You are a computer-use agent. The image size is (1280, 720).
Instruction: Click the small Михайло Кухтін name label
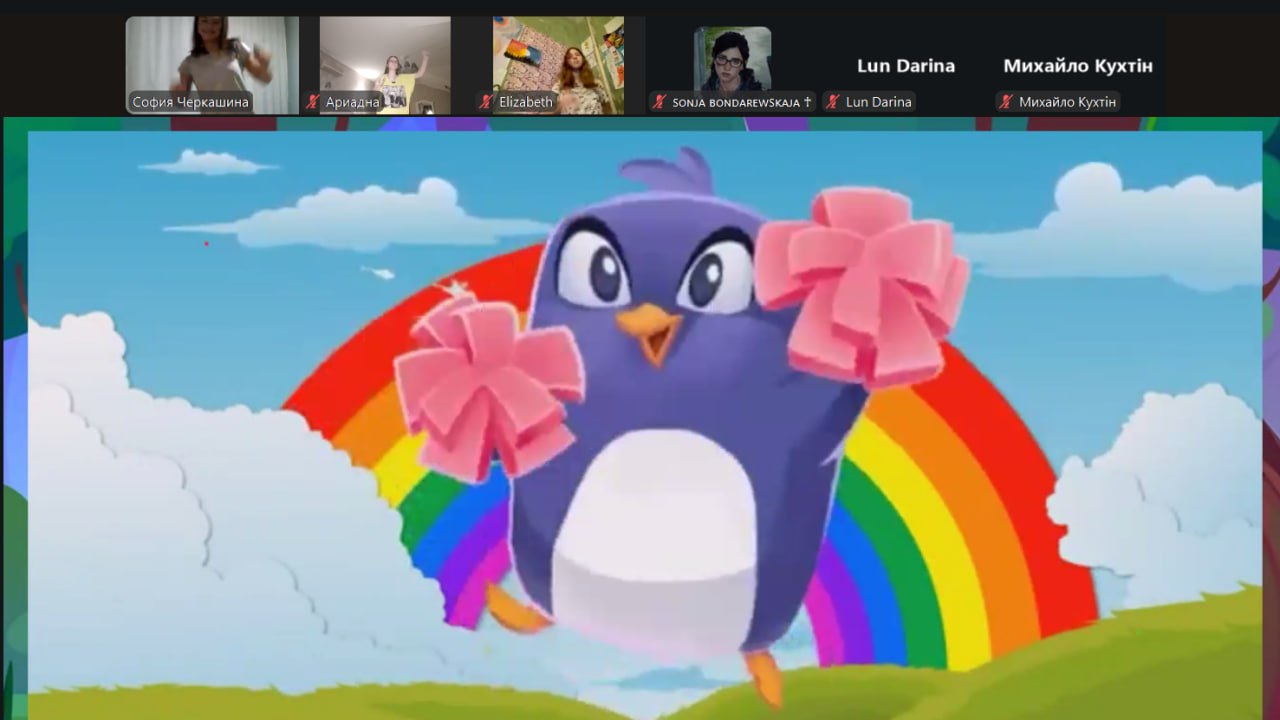1066,102
